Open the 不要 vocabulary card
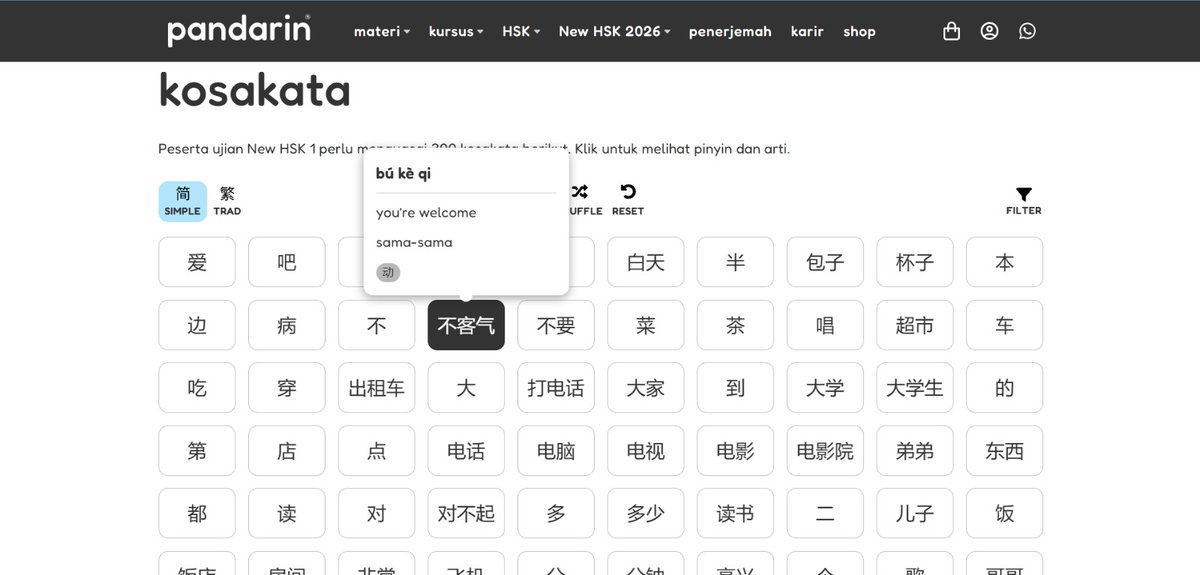The height and width of the screenshot is (575, 1200). [x=556, y=325]
